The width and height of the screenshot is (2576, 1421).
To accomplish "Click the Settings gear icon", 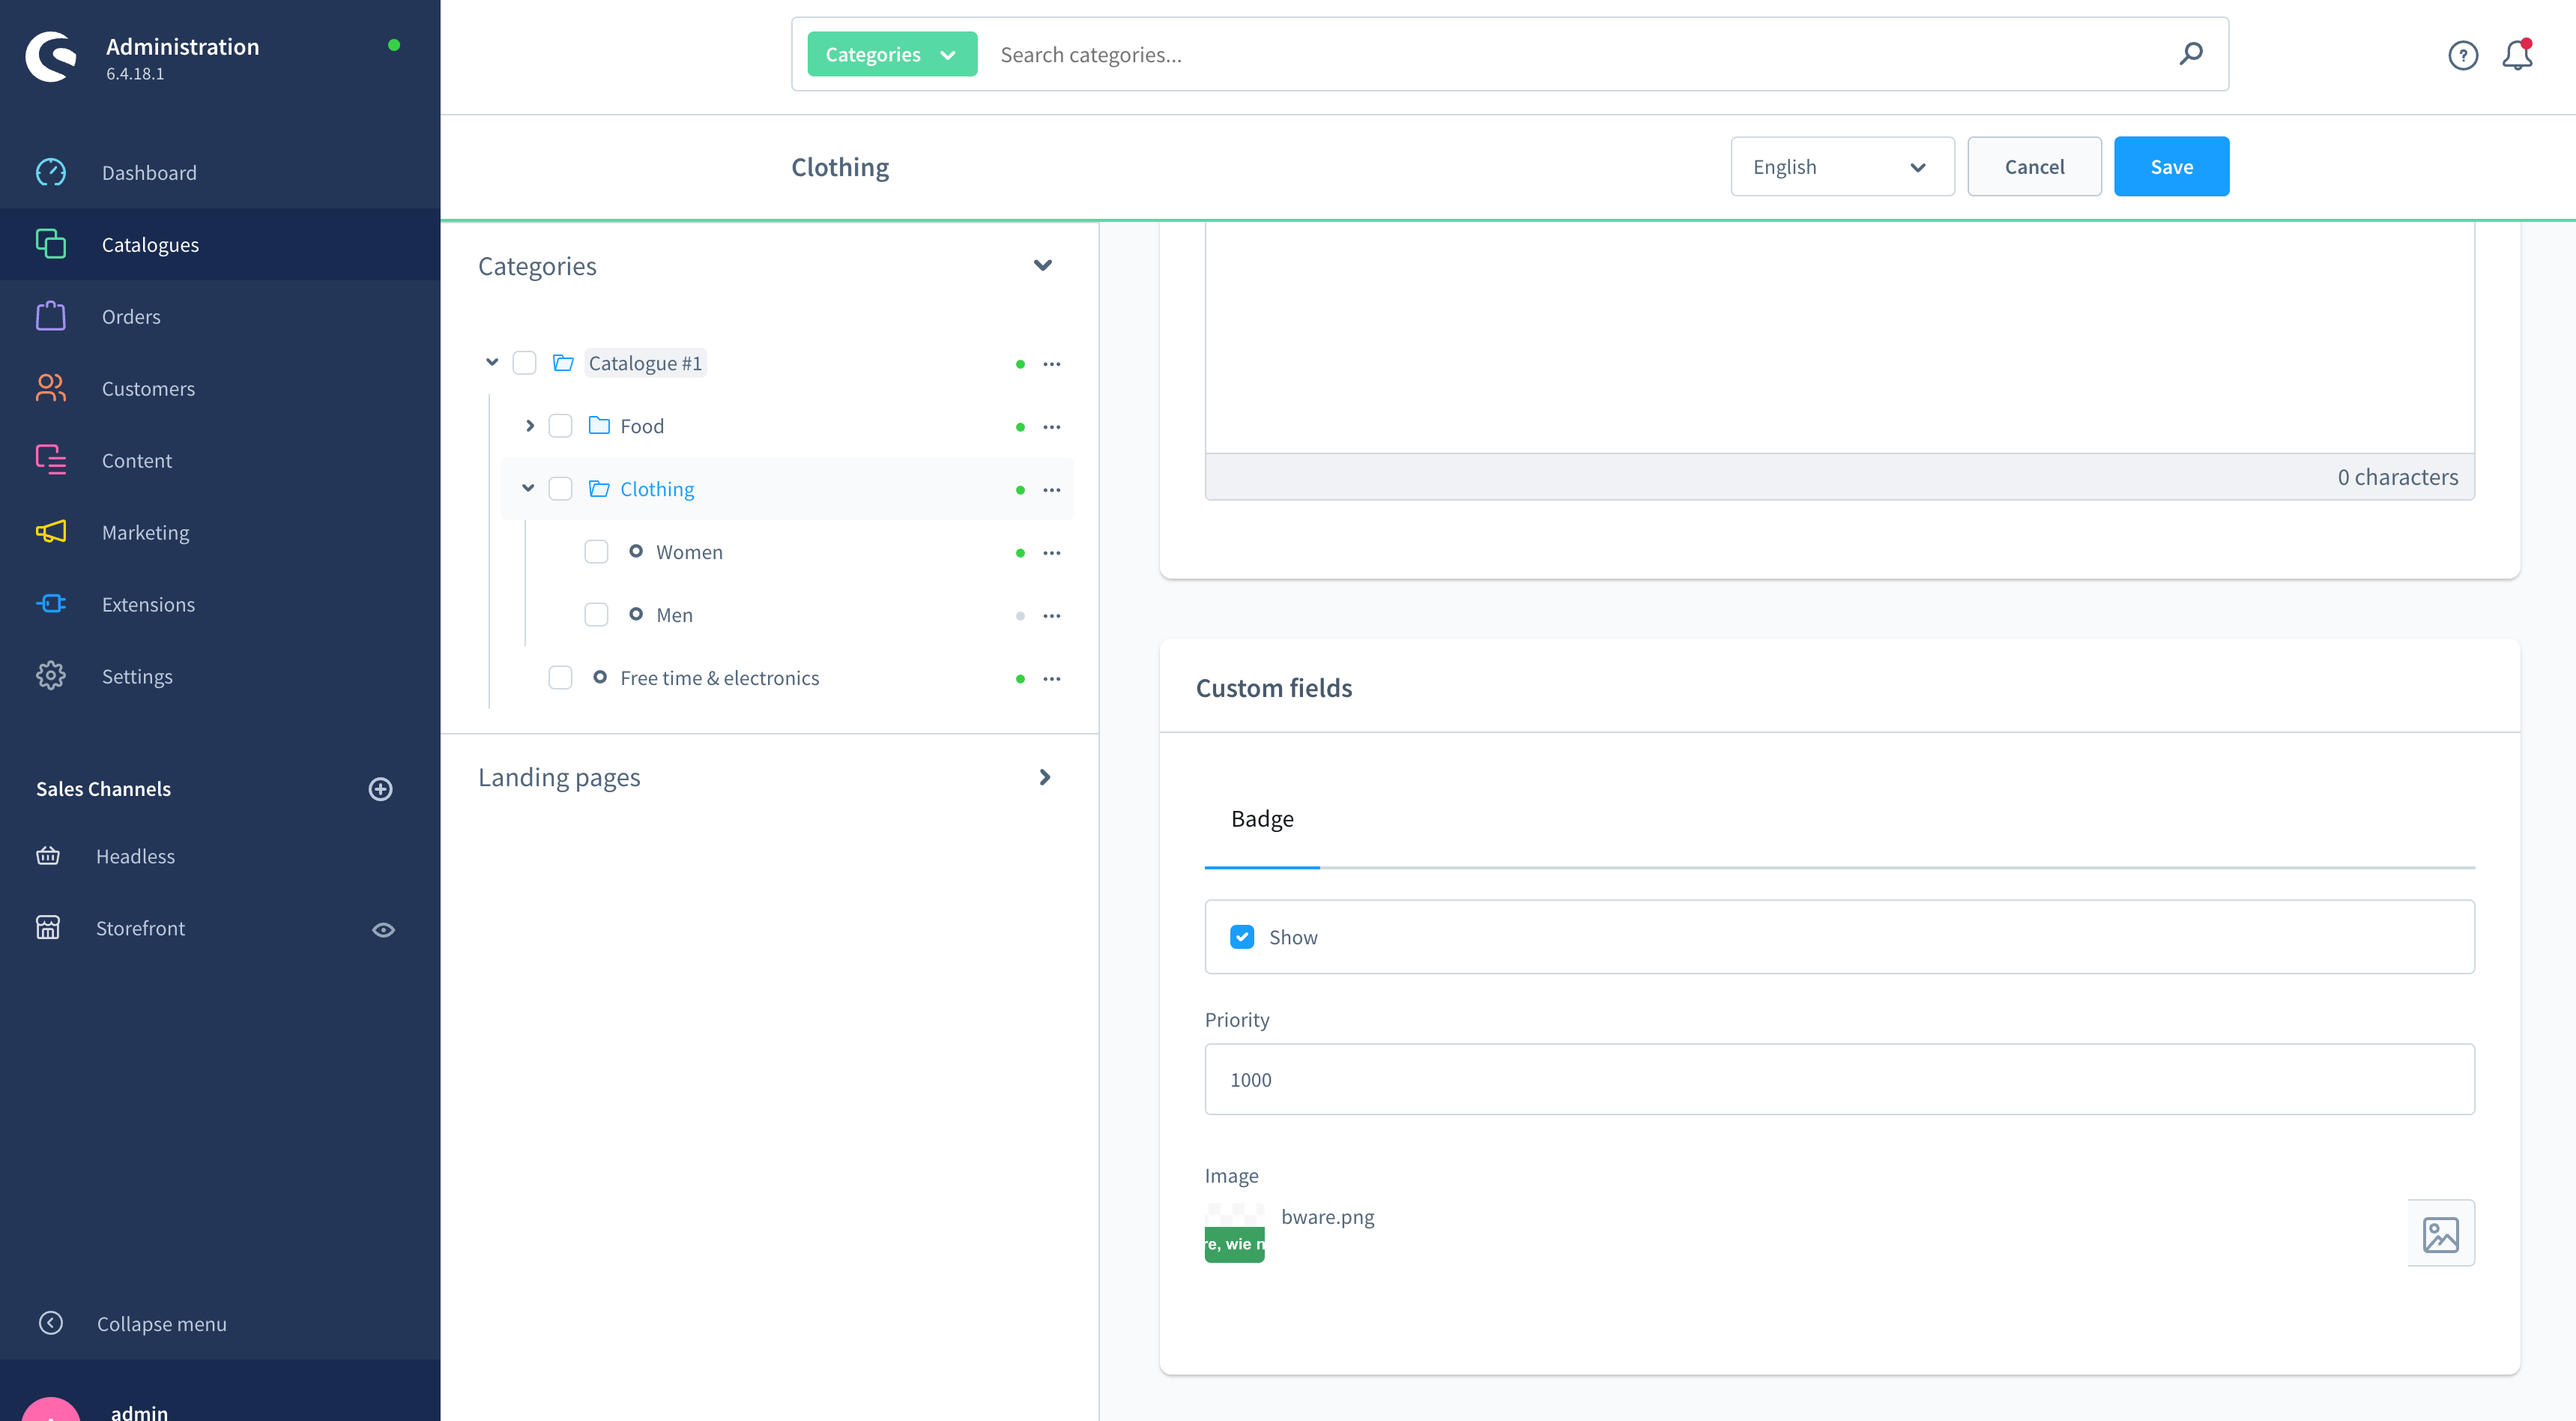I will click(51, 676).
